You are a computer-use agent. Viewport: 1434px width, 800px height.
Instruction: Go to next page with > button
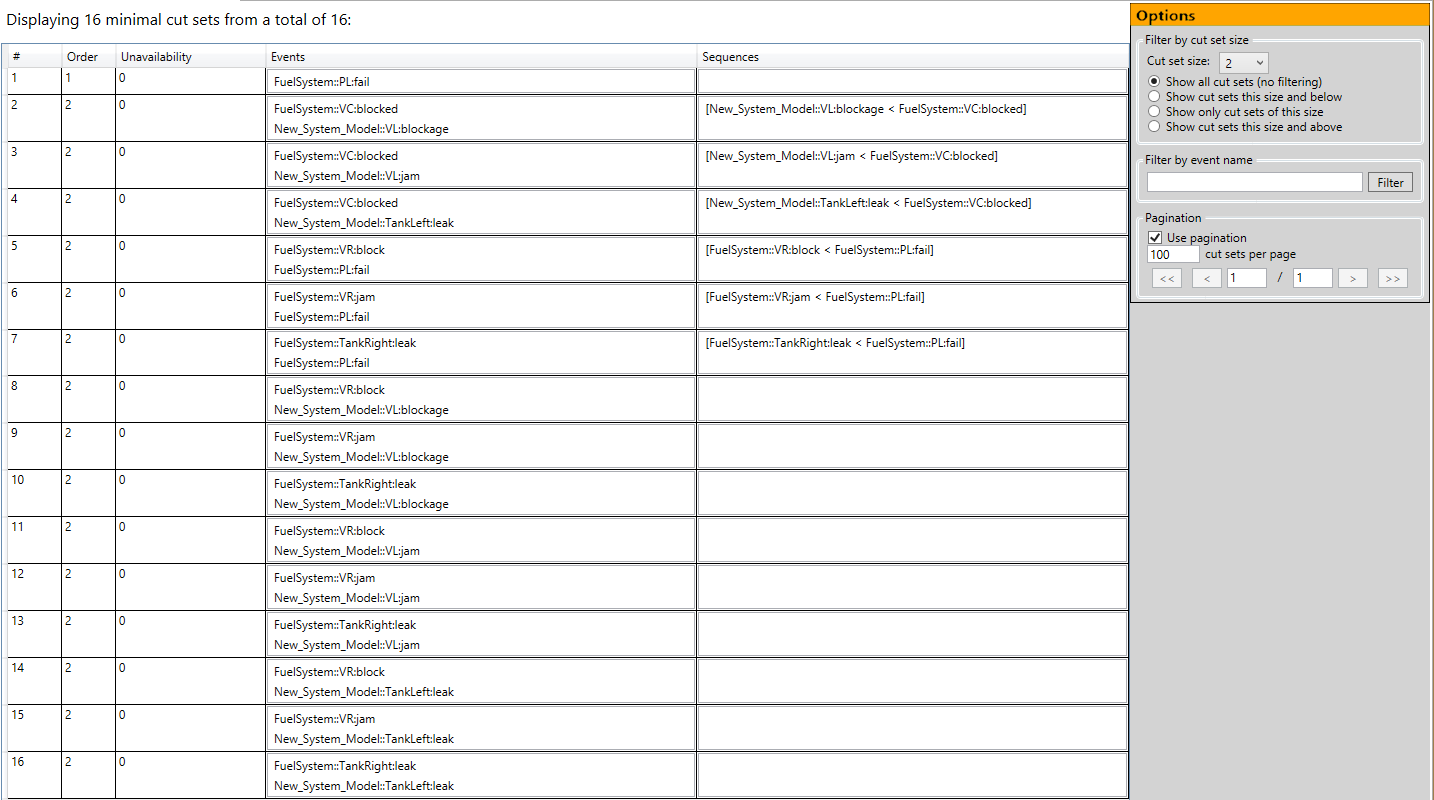[x=1353, y=278]
